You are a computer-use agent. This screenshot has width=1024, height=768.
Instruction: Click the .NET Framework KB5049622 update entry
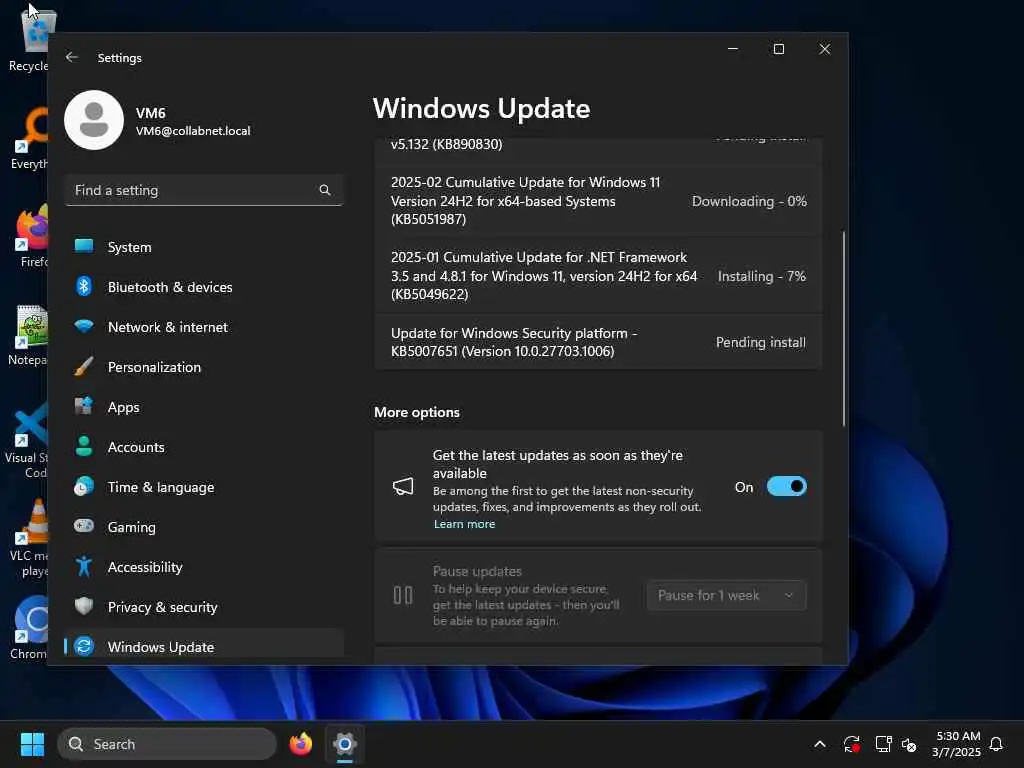click(598, 276)
